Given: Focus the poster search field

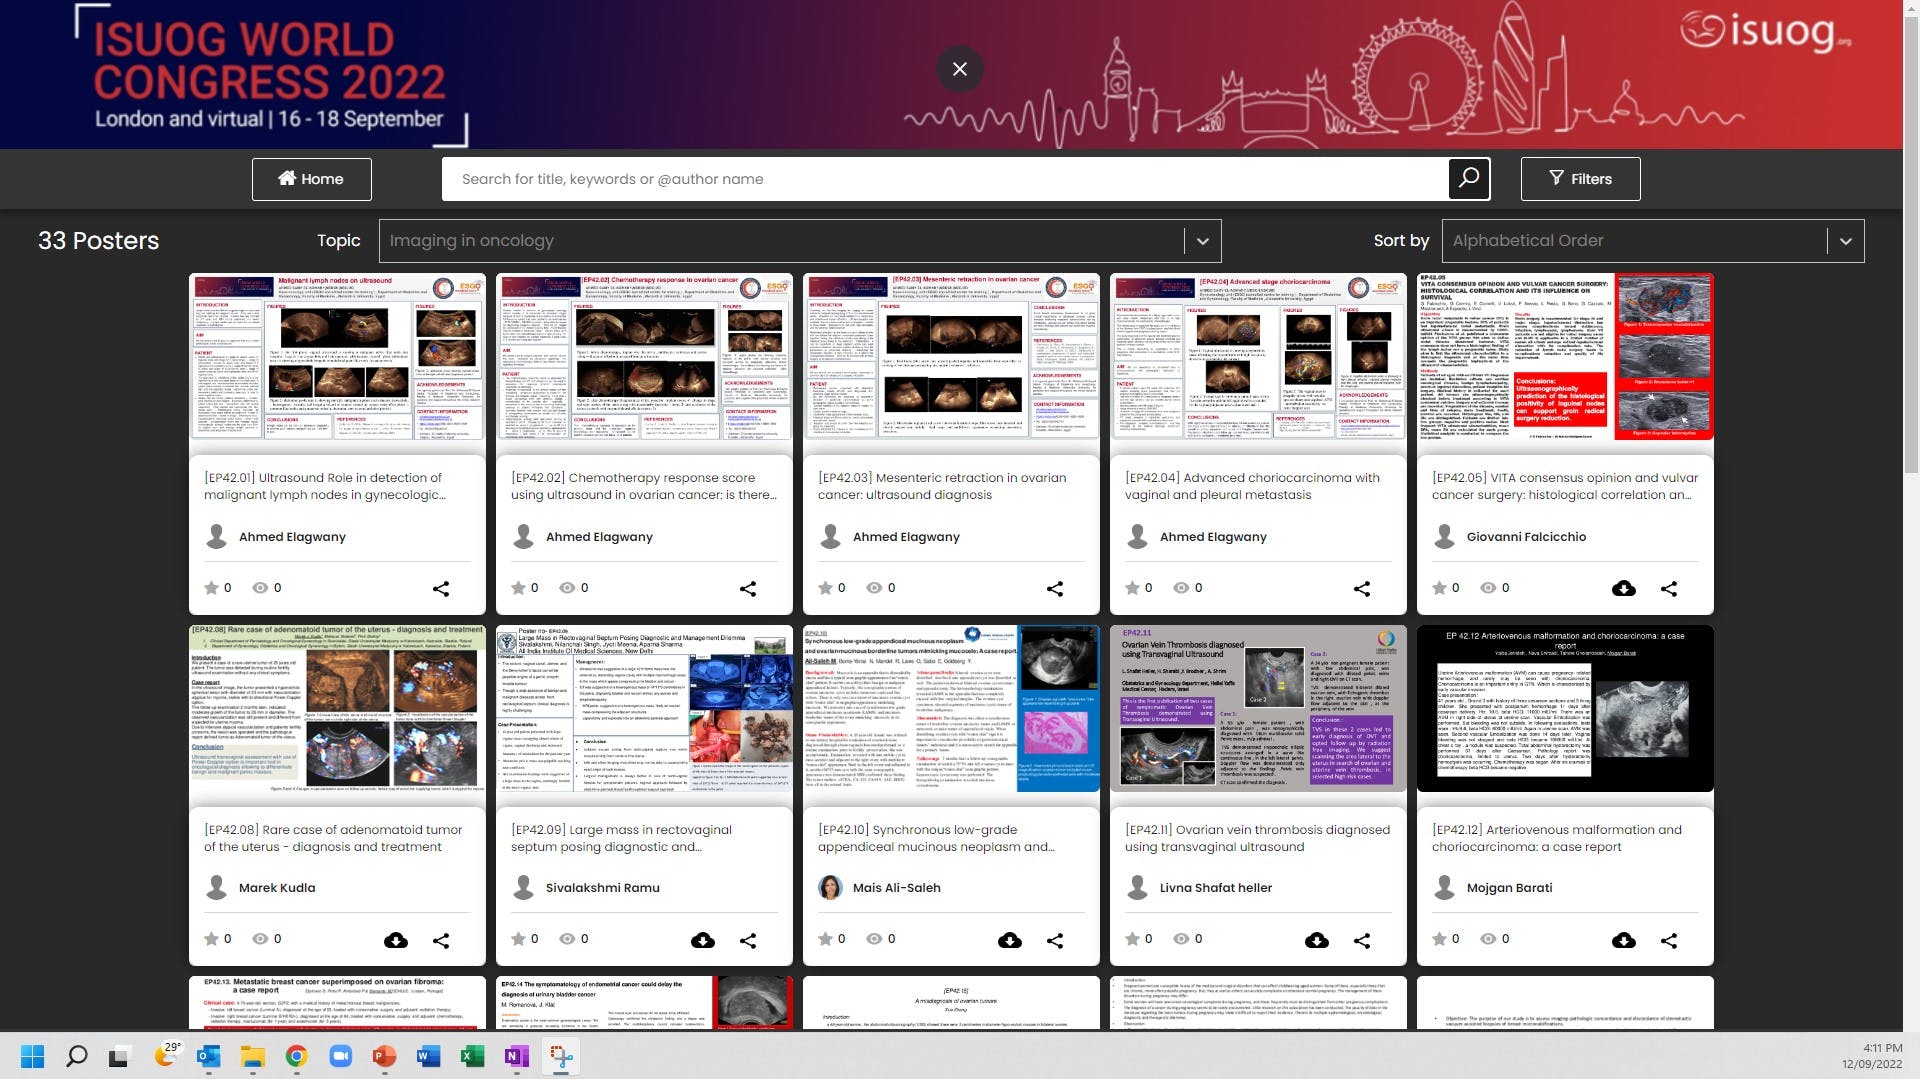Looking at the screenshot, I should 945,179.
